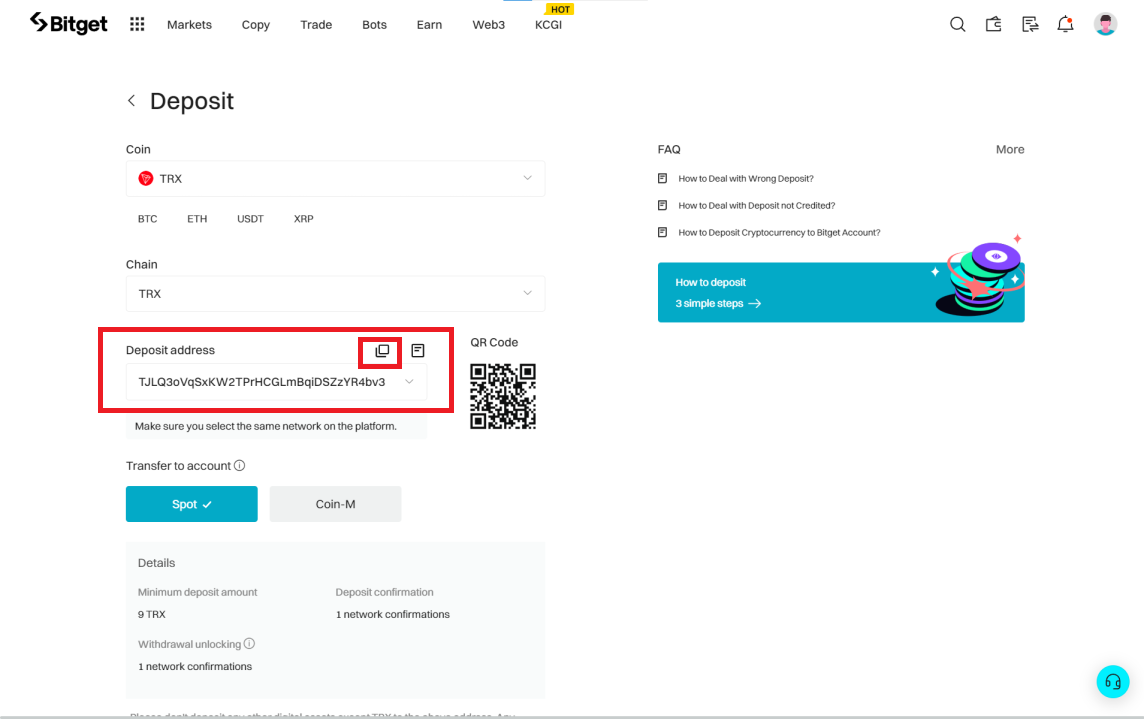Image resolution: width=1144 pixels, height=720 pixels.
Task: Open the customer support headset button
Action: click(x=1113, y=682)
